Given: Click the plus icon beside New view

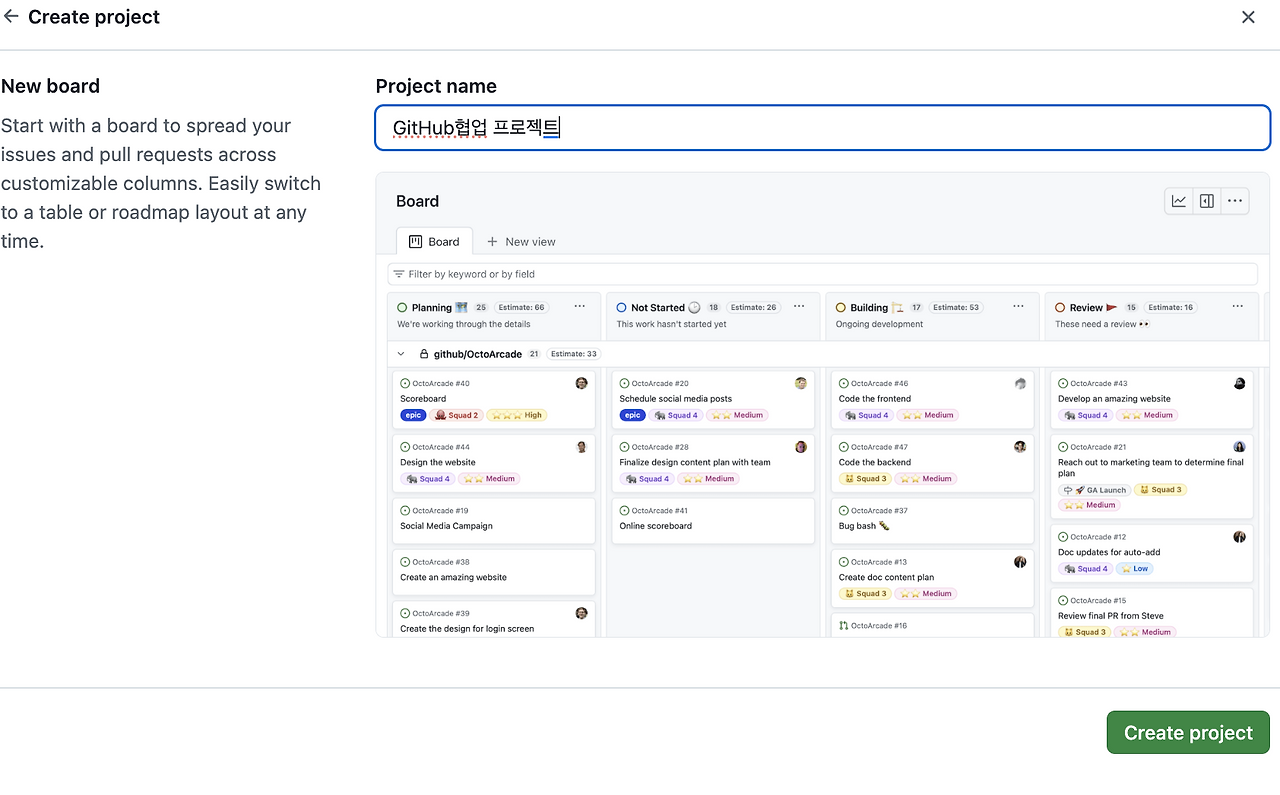Looking at the screenshot, I should [492, 242].
